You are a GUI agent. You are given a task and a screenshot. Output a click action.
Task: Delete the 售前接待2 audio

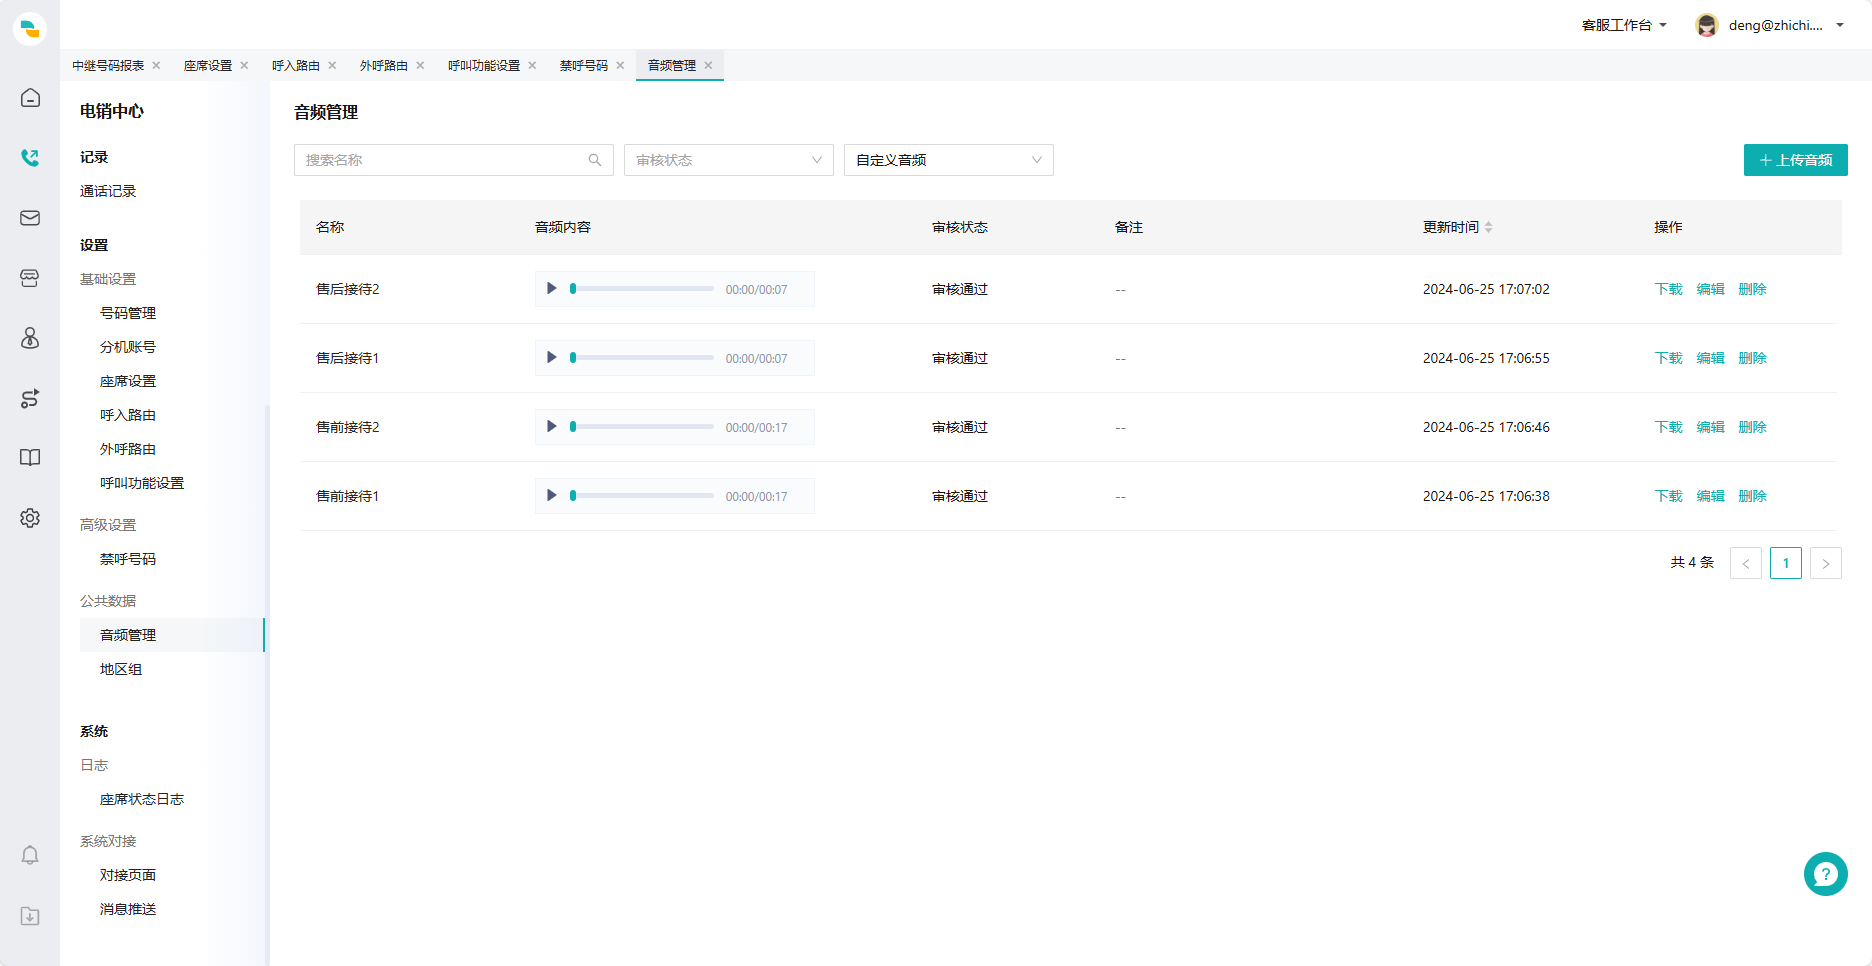point(1753,427)
